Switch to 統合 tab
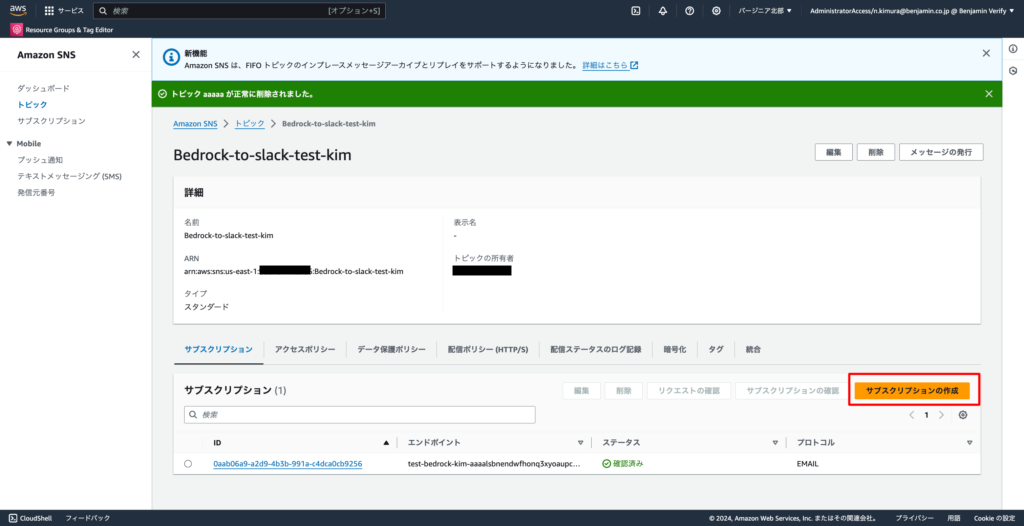 pyautogui.click(x=753, y=350)
